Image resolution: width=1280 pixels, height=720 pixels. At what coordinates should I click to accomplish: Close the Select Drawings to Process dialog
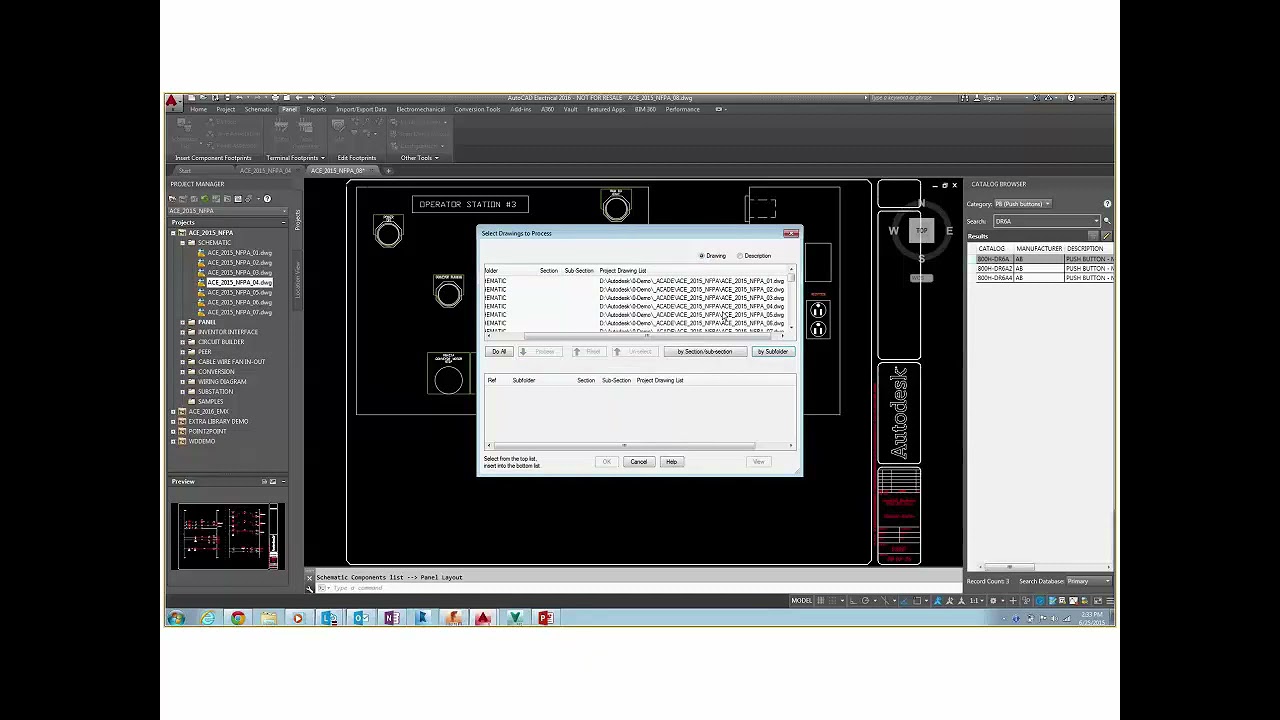click(791, 233)
